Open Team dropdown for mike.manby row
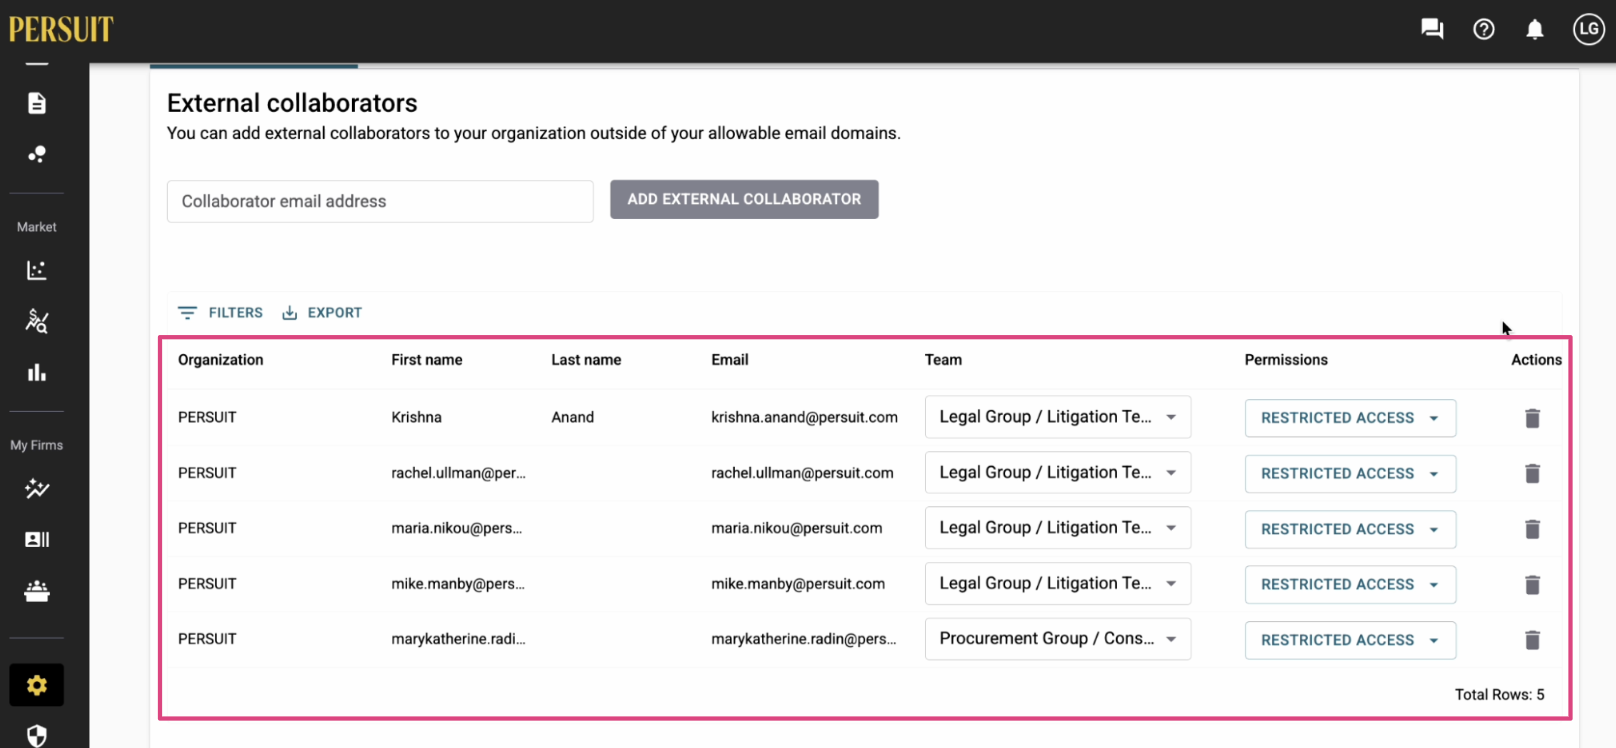The width and height of the screenshot is (1616, 748). click(1058, 583)
